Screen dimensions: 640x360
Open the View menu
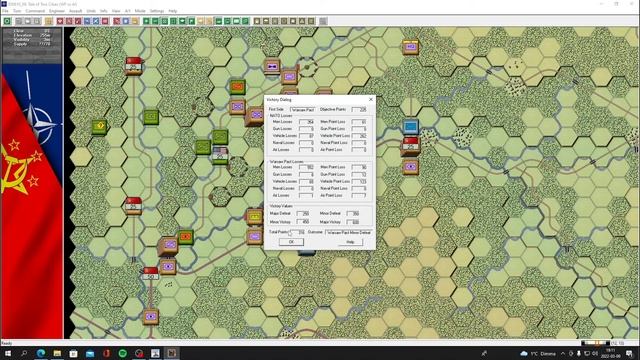coord(116,11)
